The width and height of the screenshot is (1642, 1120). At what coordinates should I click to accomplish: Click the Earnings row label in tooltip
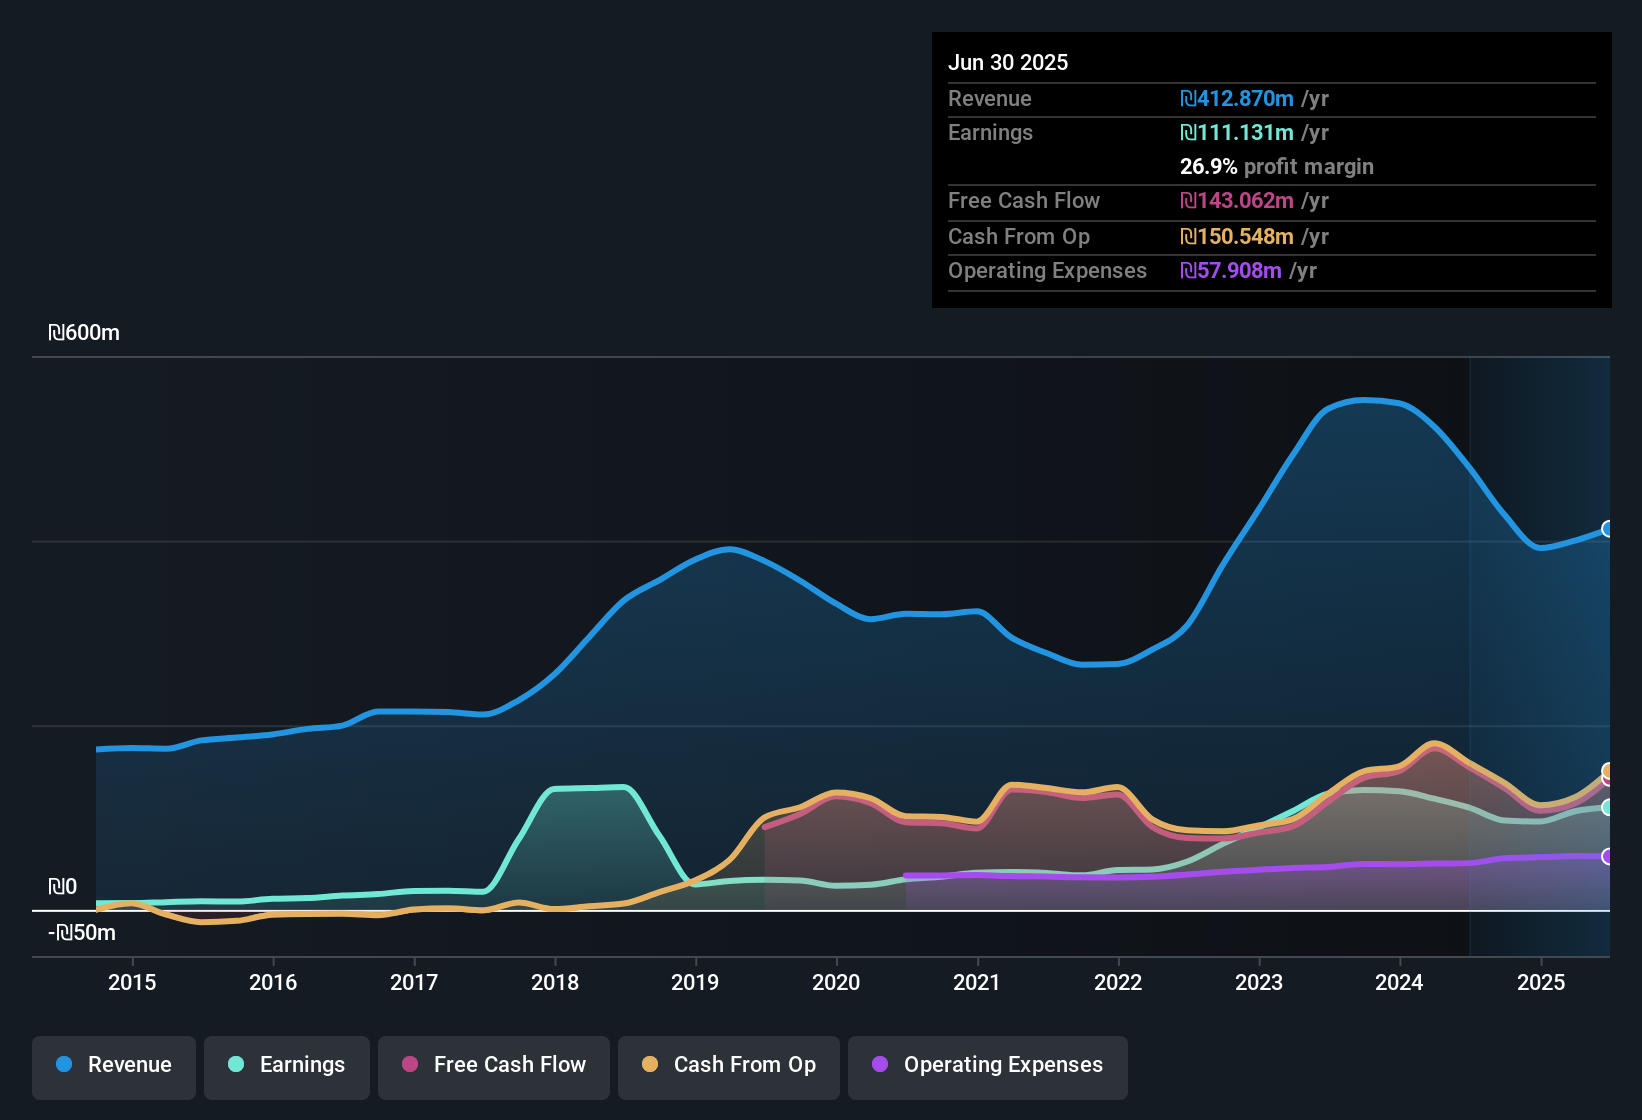point(990,132)
